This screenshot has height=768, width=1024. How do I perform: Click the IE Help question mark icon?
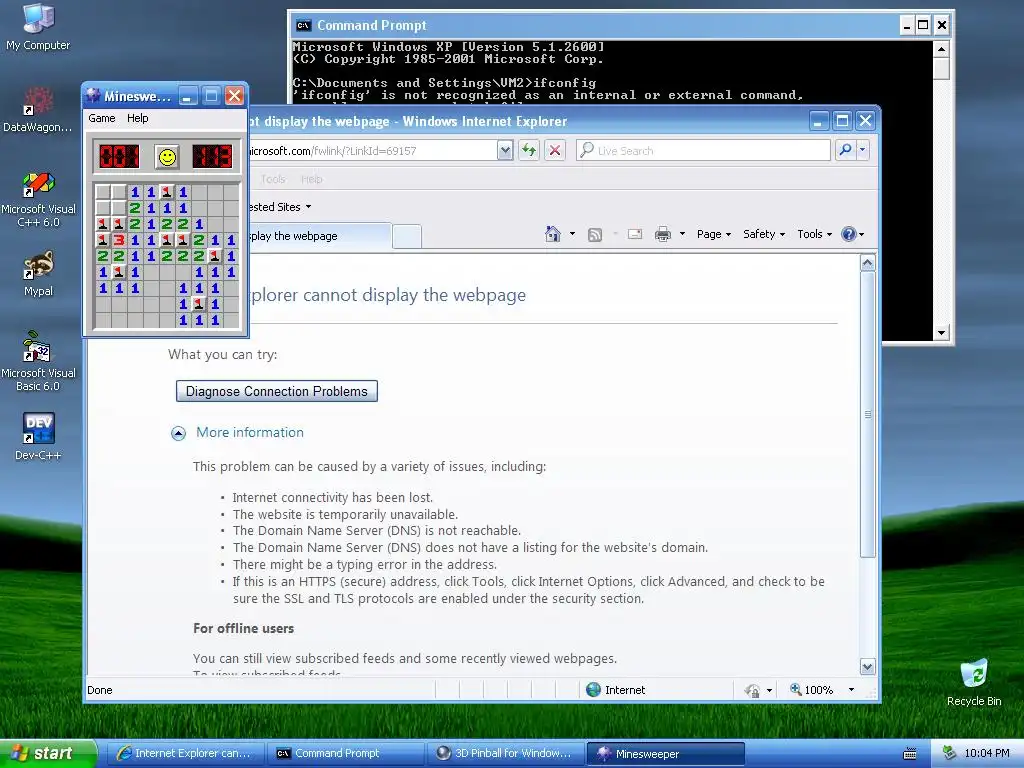(x=848, y=234)
